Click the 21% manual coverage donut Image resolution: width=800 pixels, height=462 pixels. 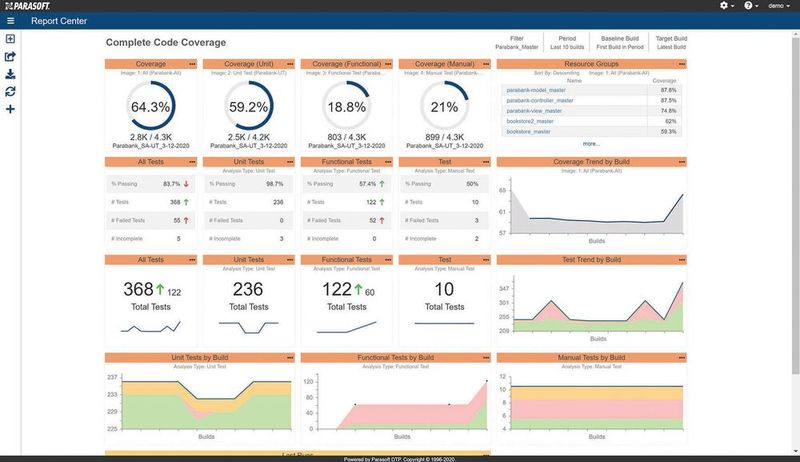coord(444,107)
